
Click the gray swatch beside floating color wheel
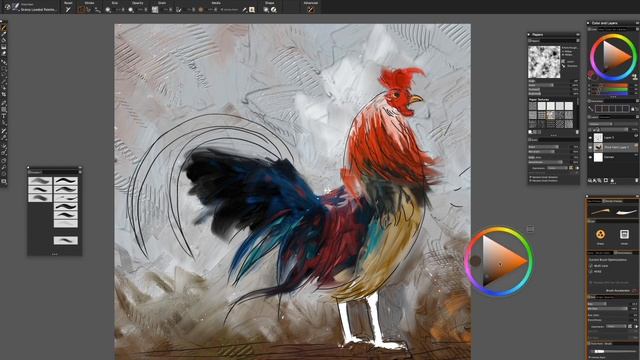[x=475, y=261]
